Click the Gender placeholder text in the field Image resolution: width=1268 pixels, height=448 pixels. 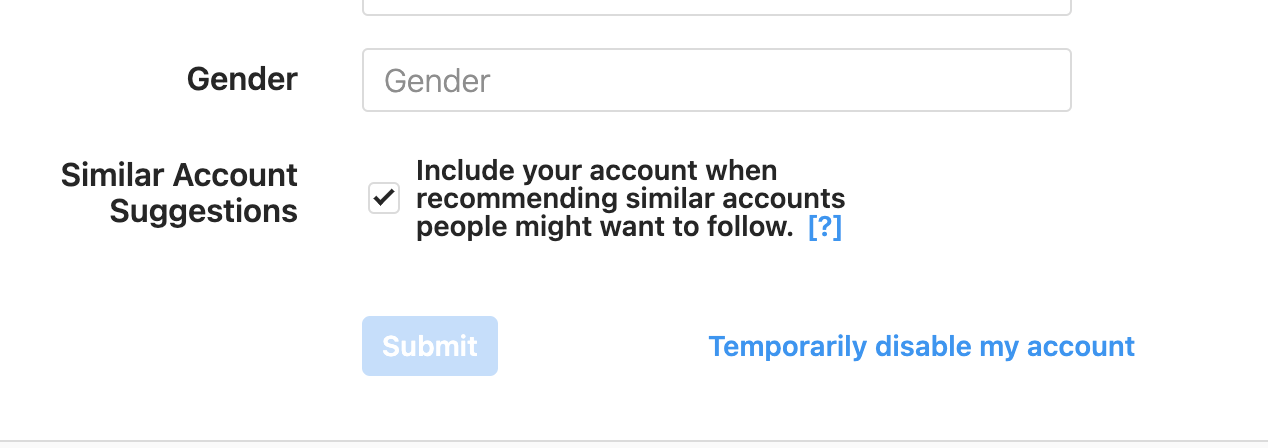click(x=437, y=81)
